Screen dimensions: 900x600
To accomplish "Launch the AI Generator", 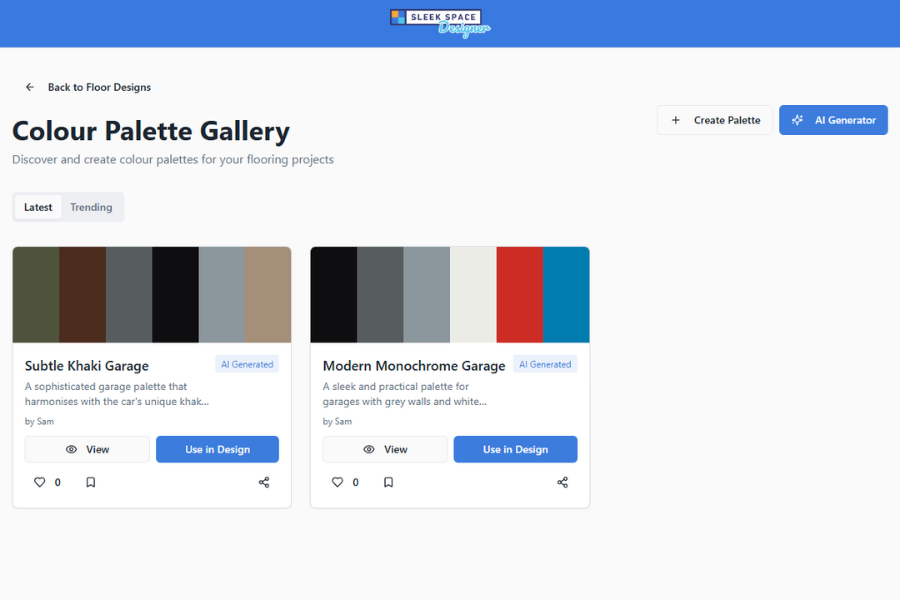I will coord(833,120).
